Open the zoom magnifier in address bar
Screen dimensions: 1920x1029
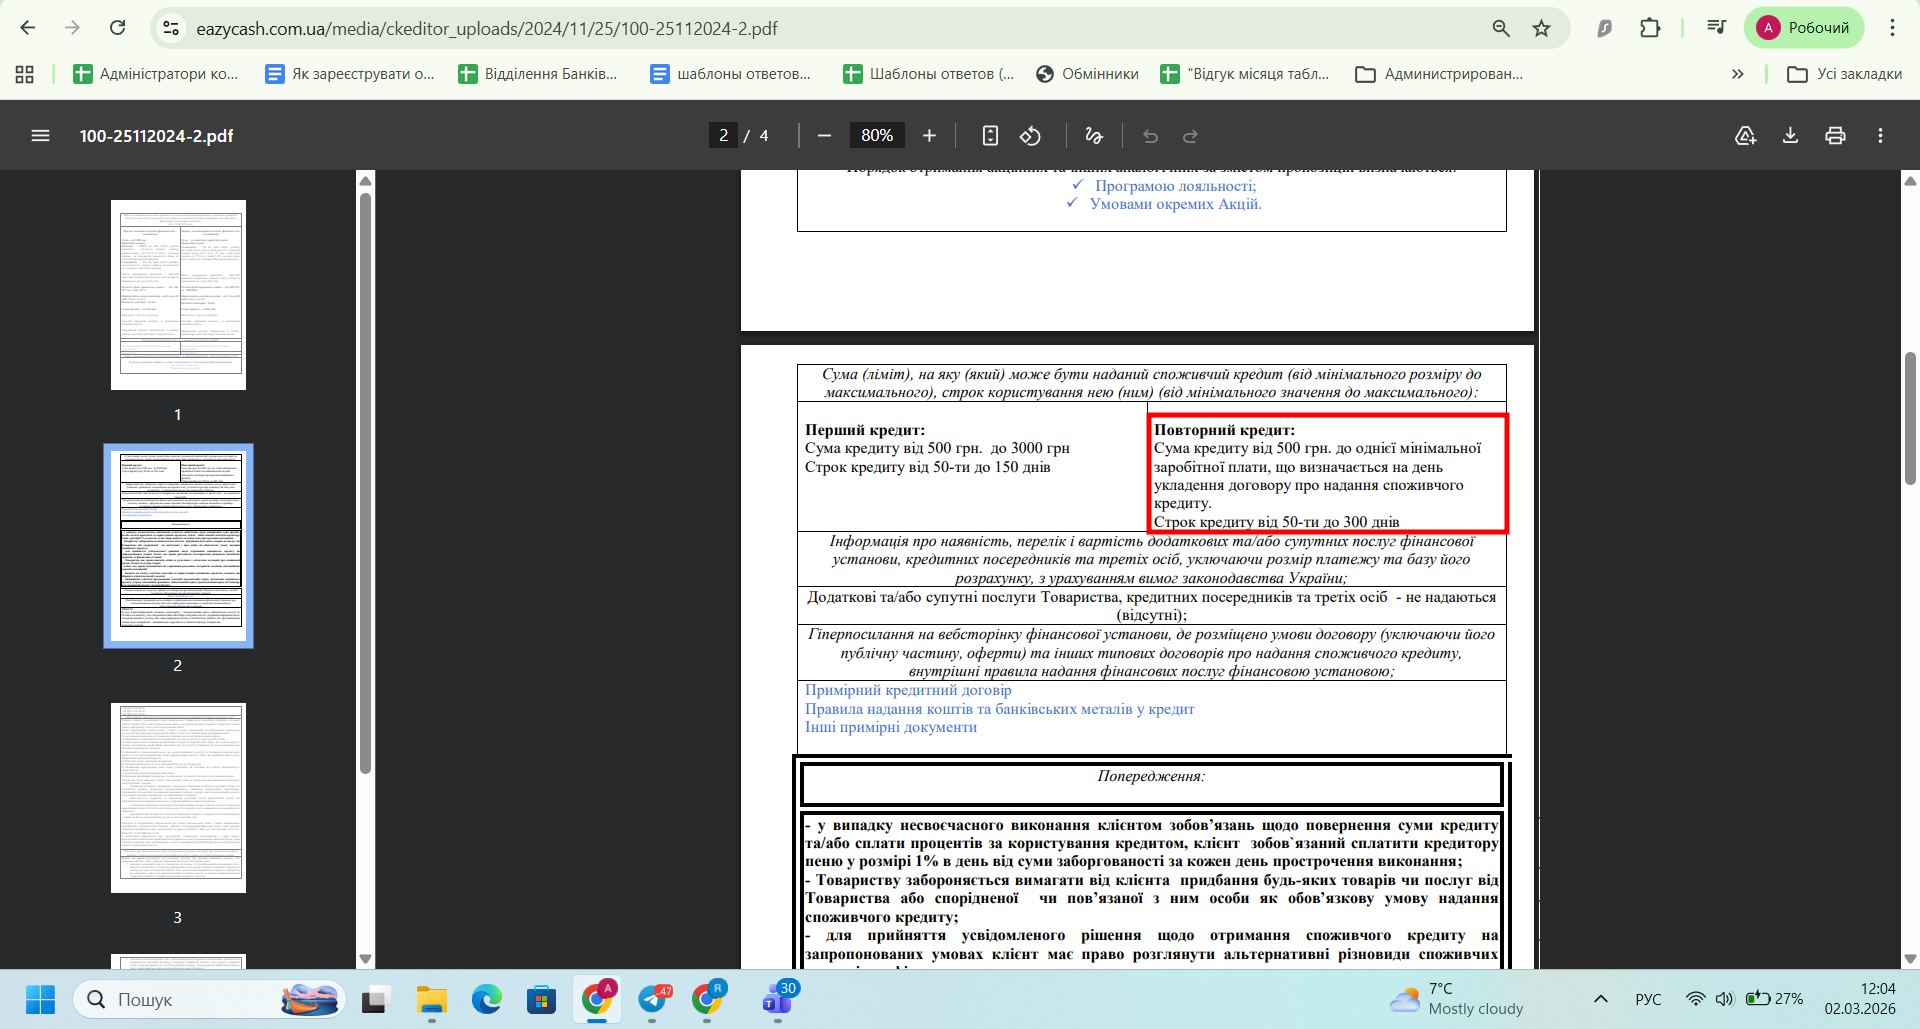coord(1501,28)
